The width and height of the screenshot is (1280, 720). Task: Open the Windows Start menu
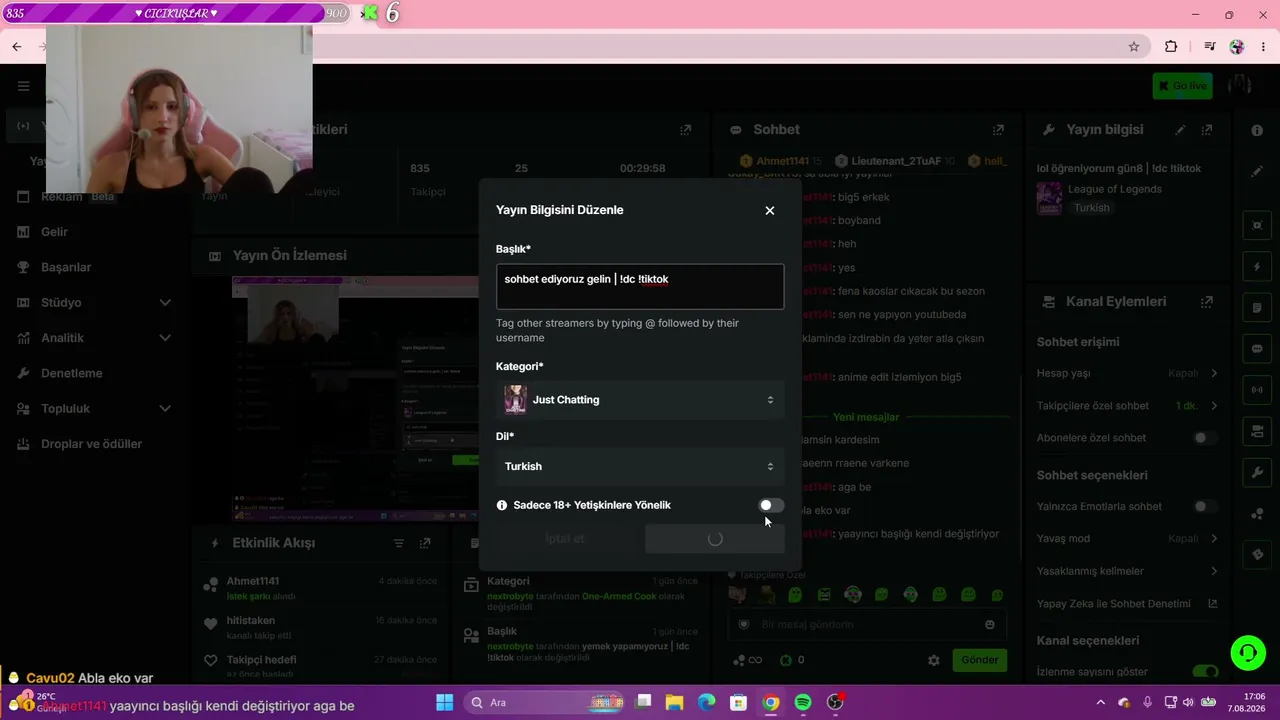click(x=444, y=703)
